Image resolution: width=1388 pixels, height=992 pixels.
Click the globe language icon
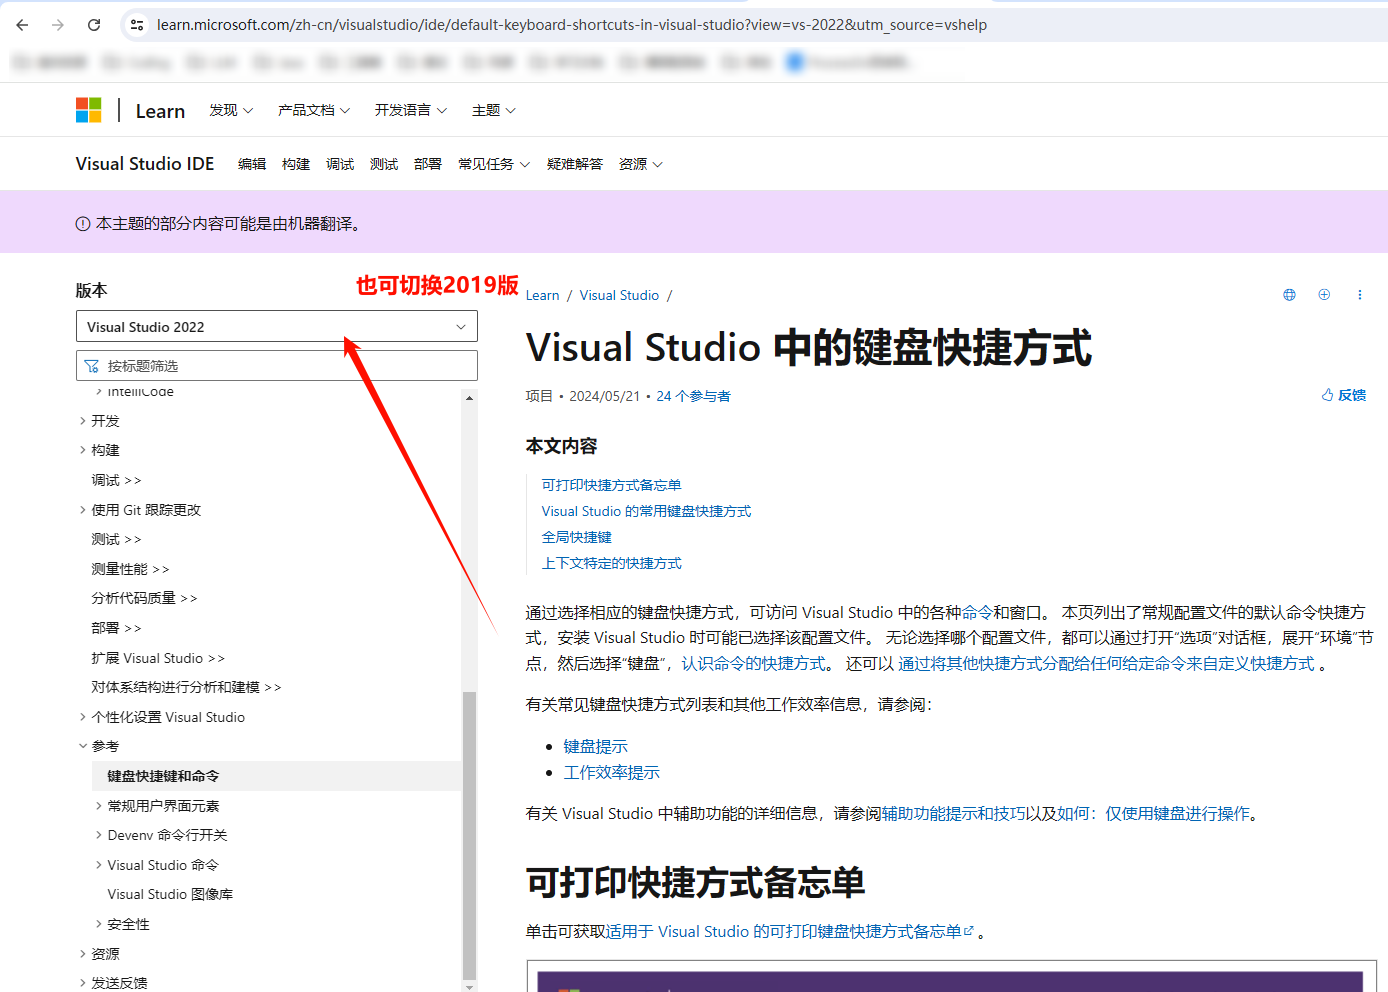tap(1289, 295)
